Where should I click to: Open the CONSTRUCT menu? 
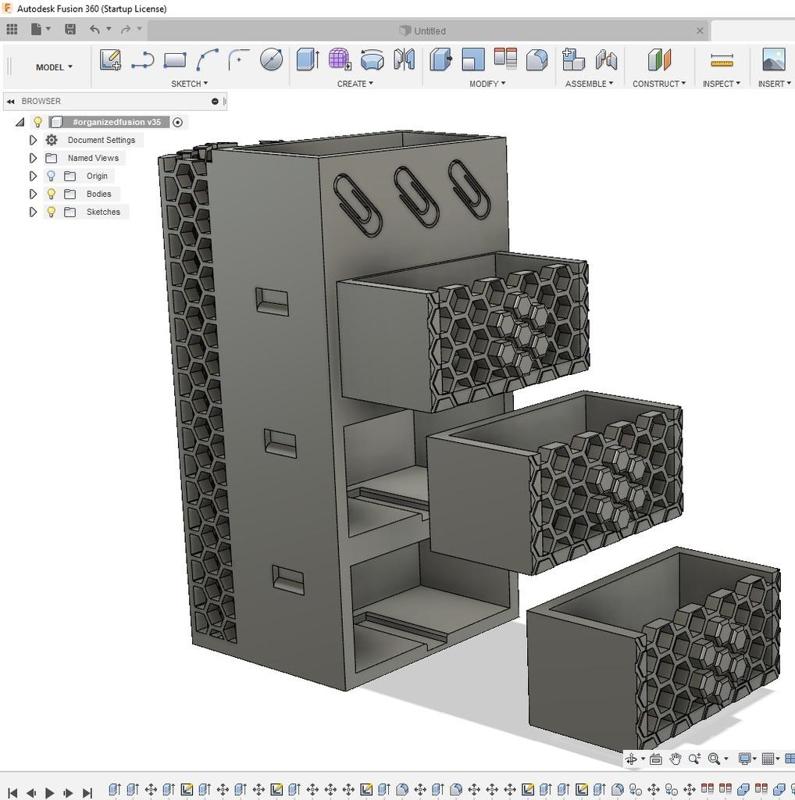(x=659, y=84)
